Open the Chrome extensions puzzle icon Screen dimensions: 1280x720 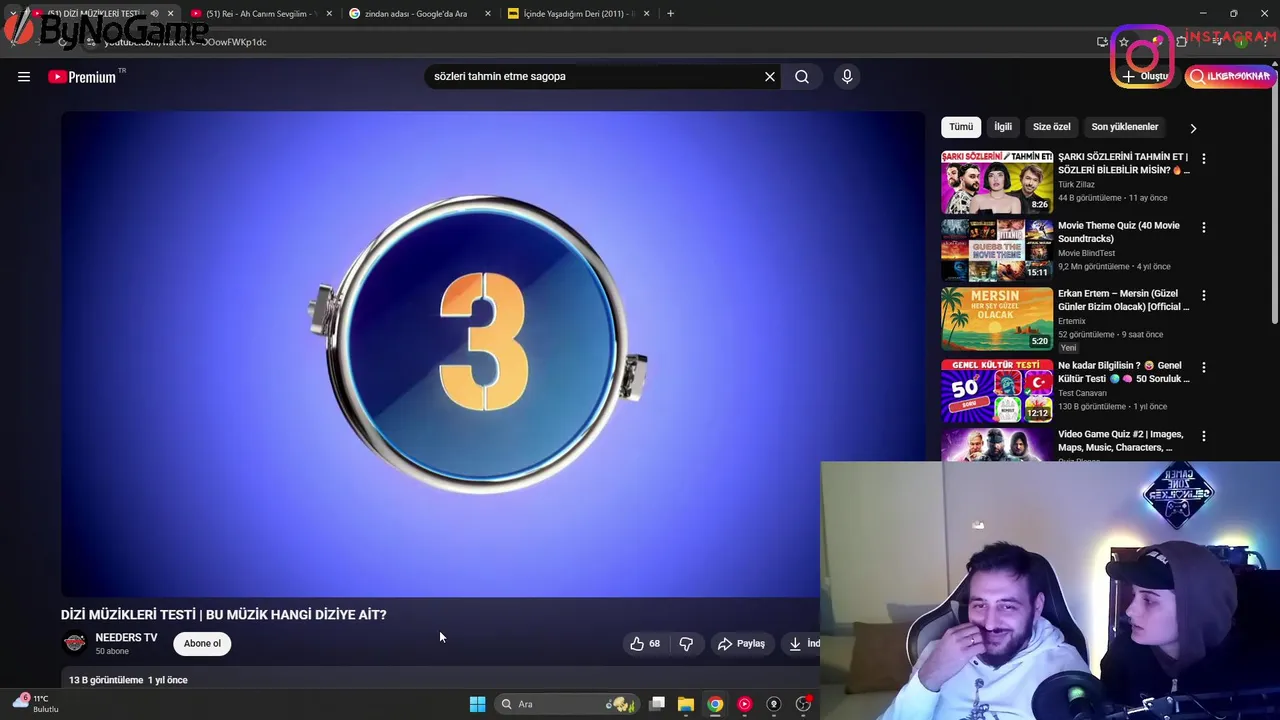click(x=1182, y=42)
